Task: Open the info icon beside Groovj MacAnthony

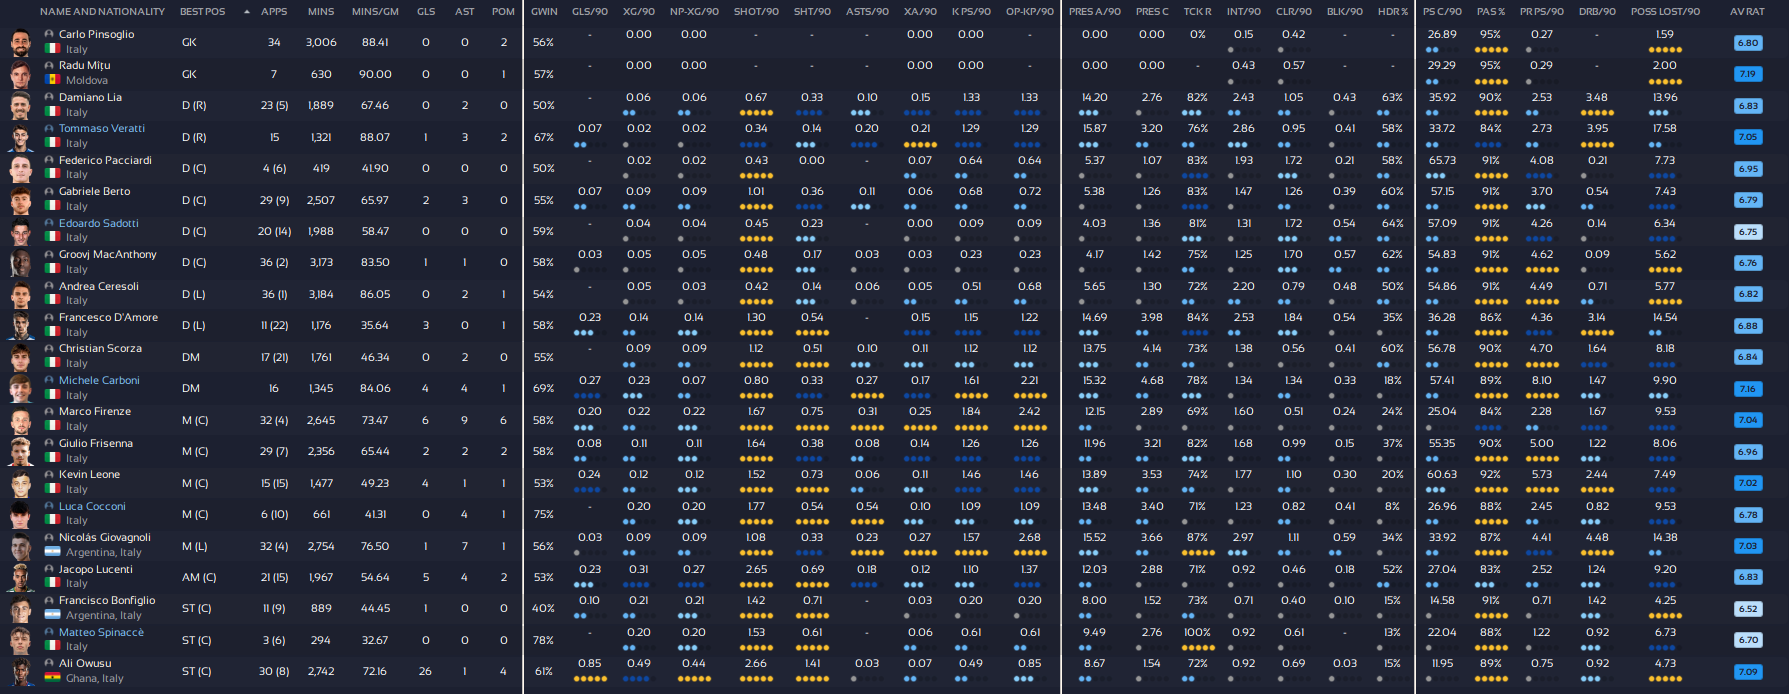Action: click(50, 254)
